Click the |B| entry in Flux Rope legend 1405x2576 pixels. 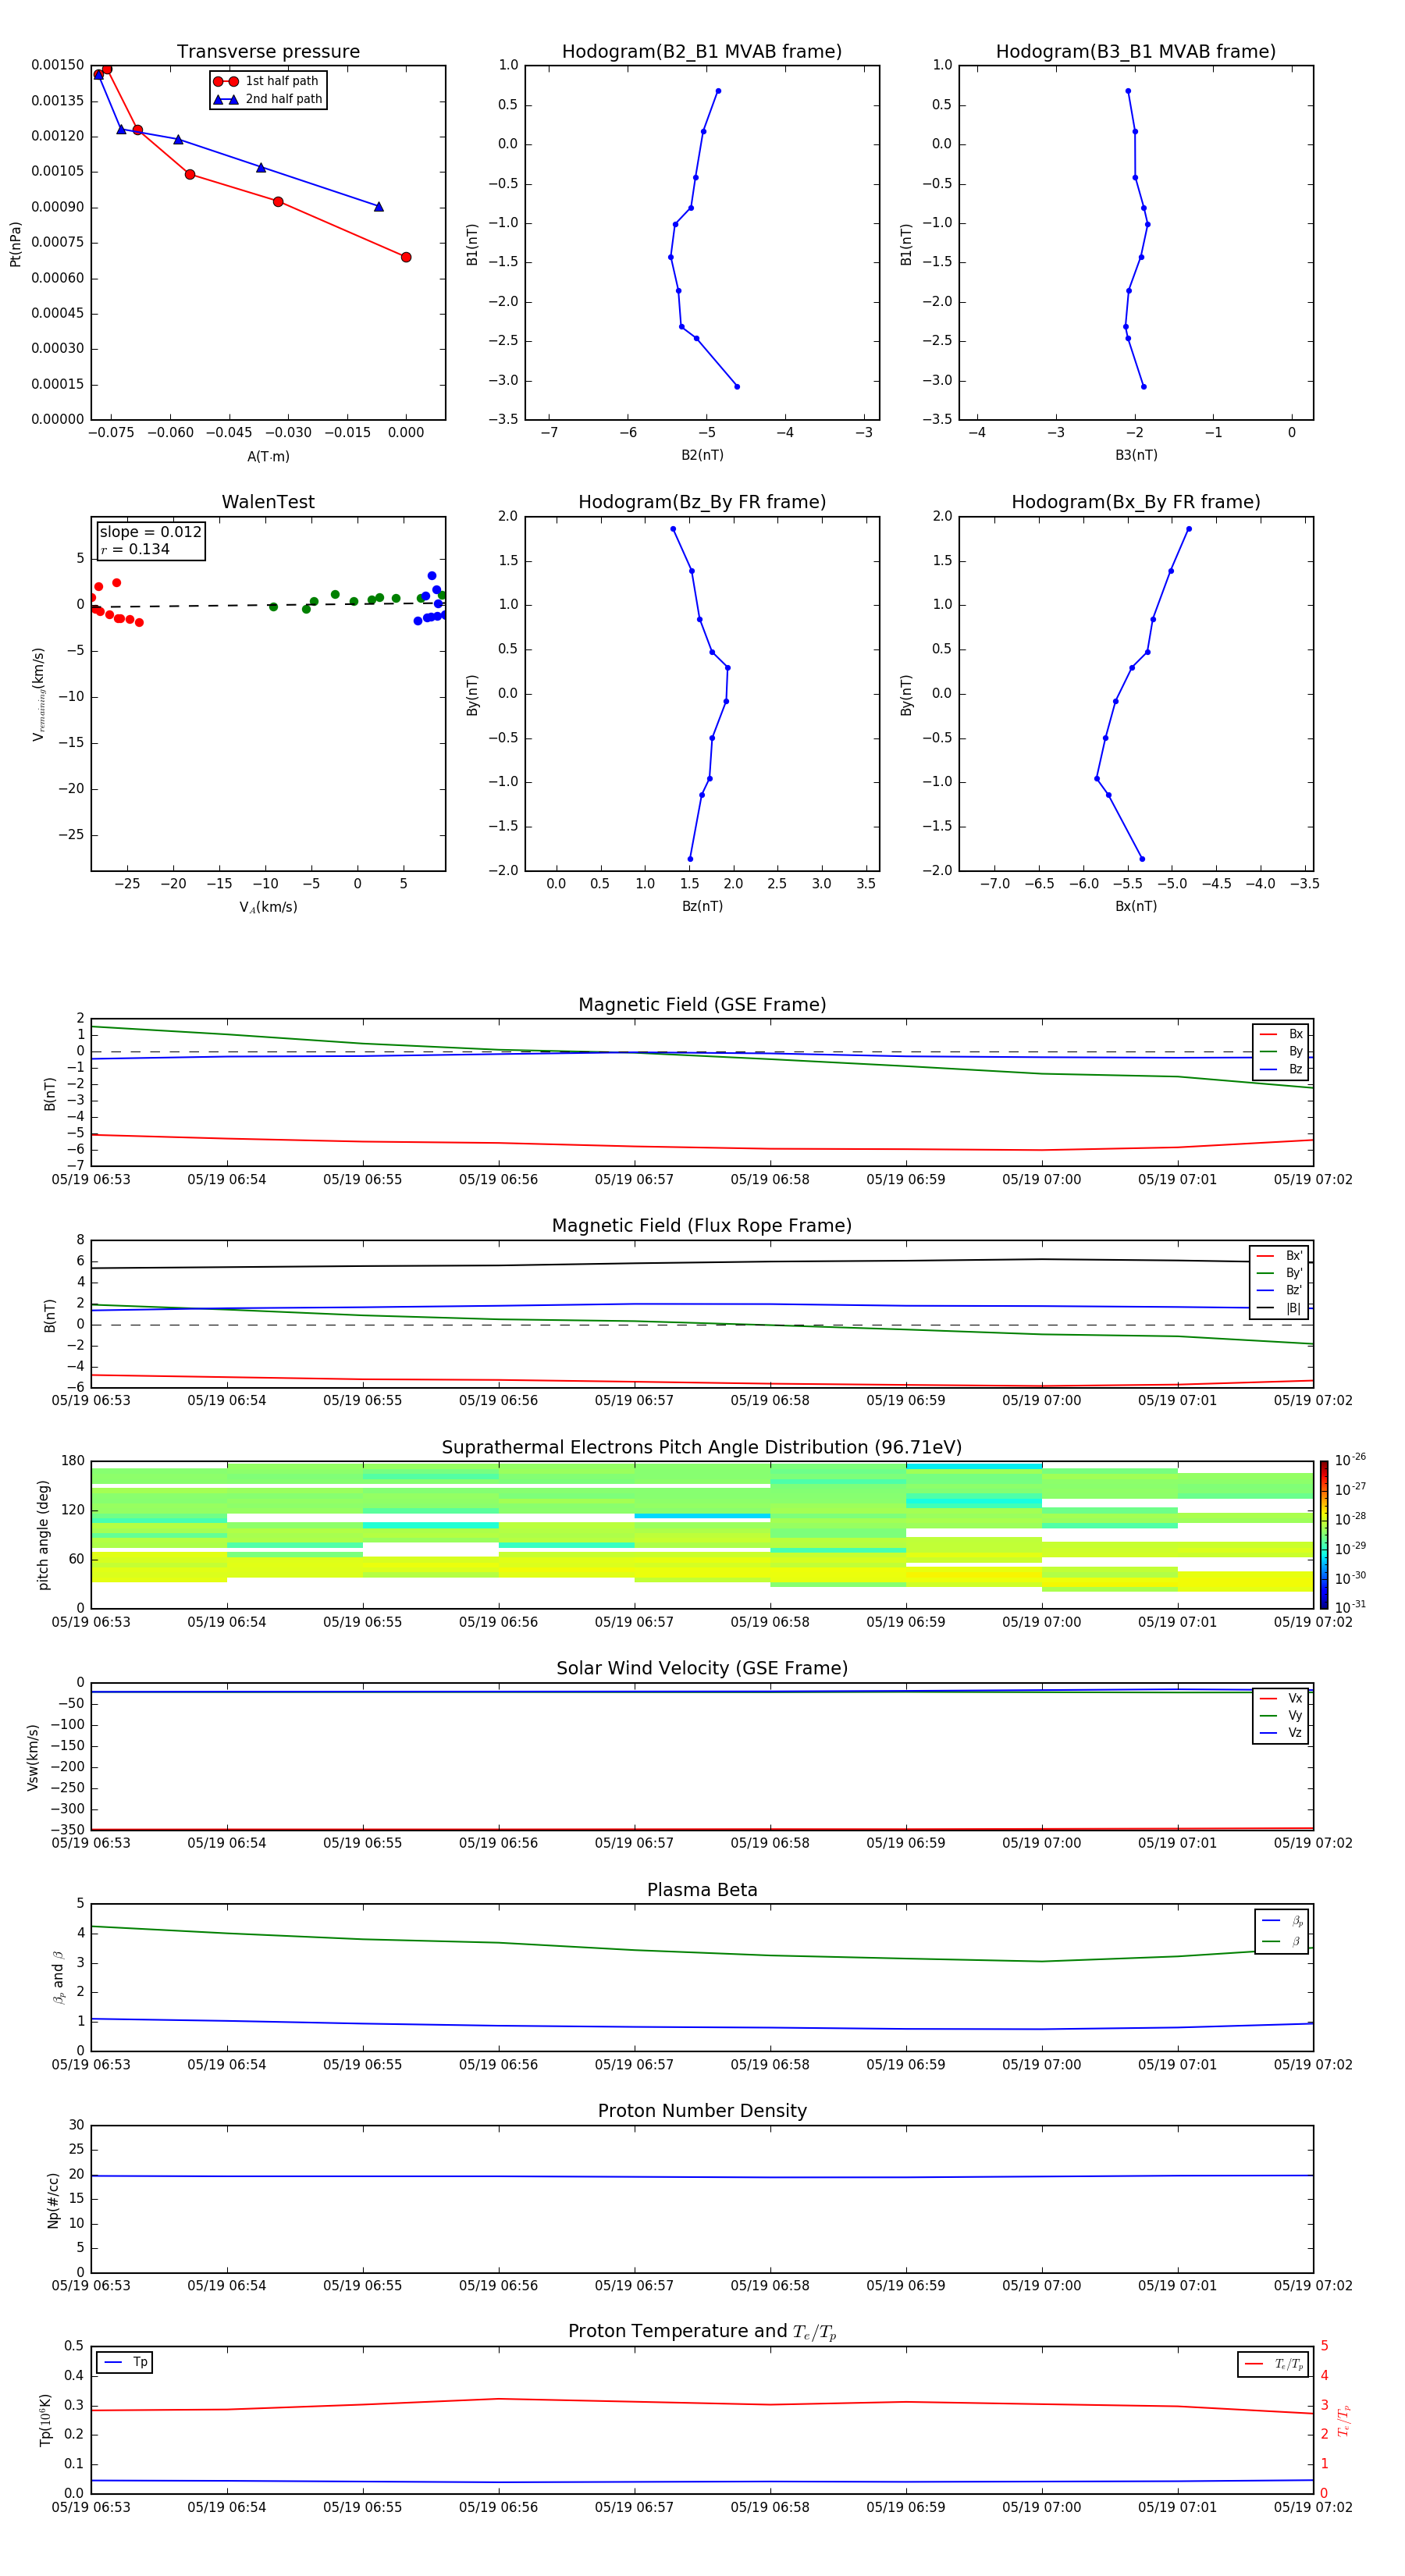1279,1308
